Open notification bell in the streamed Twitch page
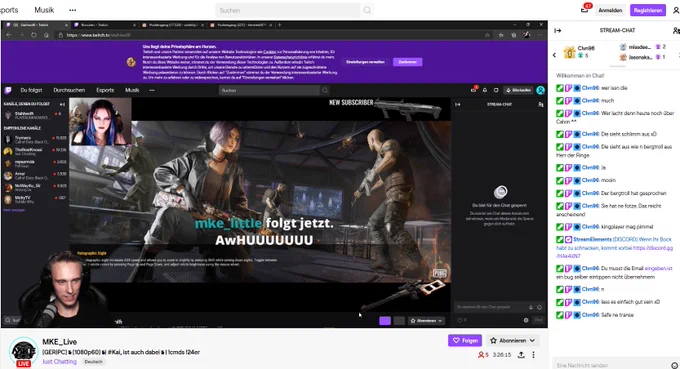 (484, 90)
